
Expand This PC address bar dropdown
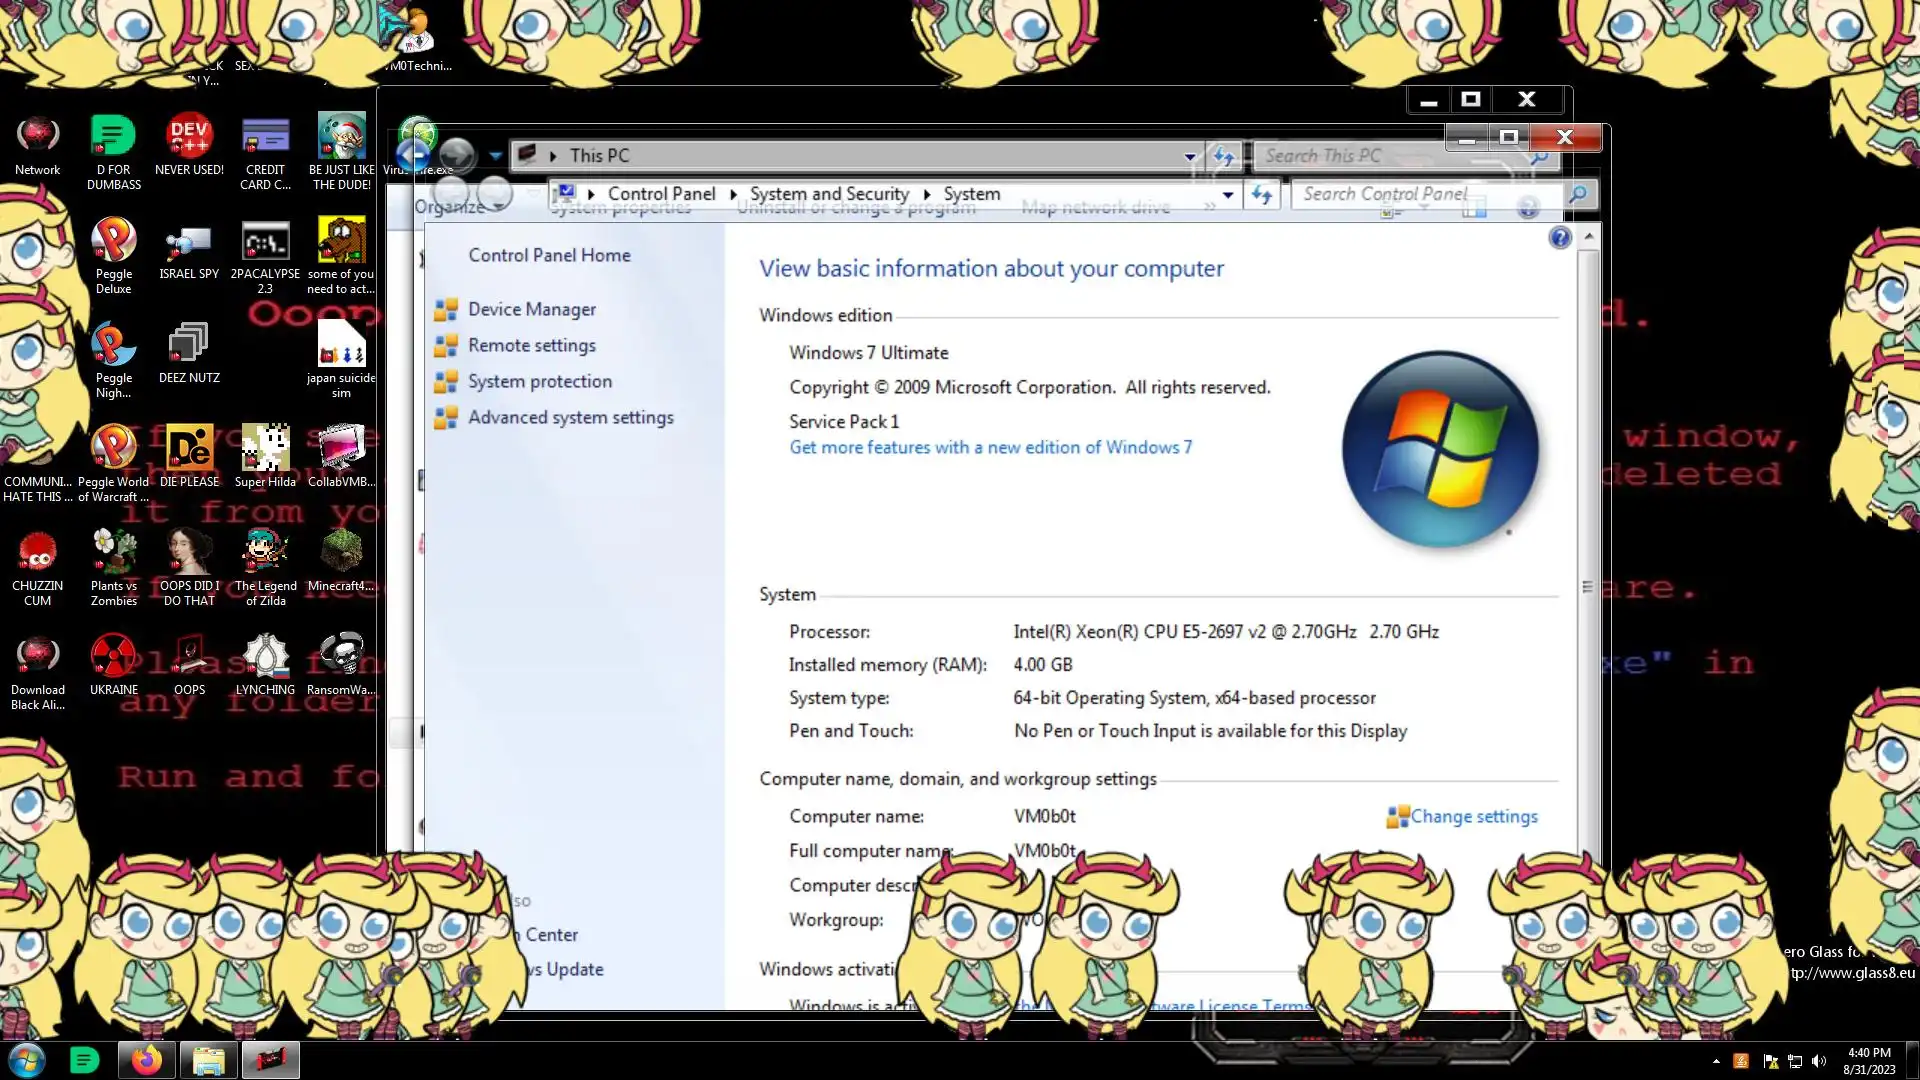click(x=1189, y=157)
